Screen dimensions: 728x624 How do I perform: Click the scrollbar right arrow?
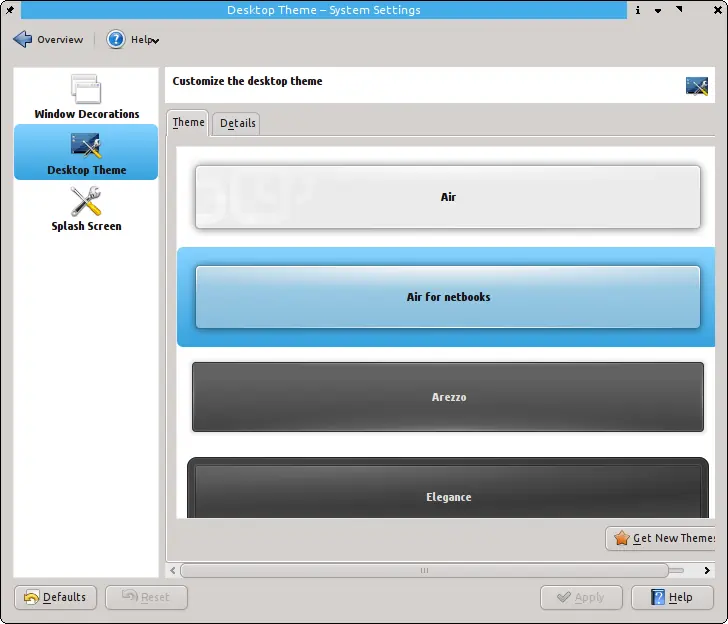click(707, 571)
